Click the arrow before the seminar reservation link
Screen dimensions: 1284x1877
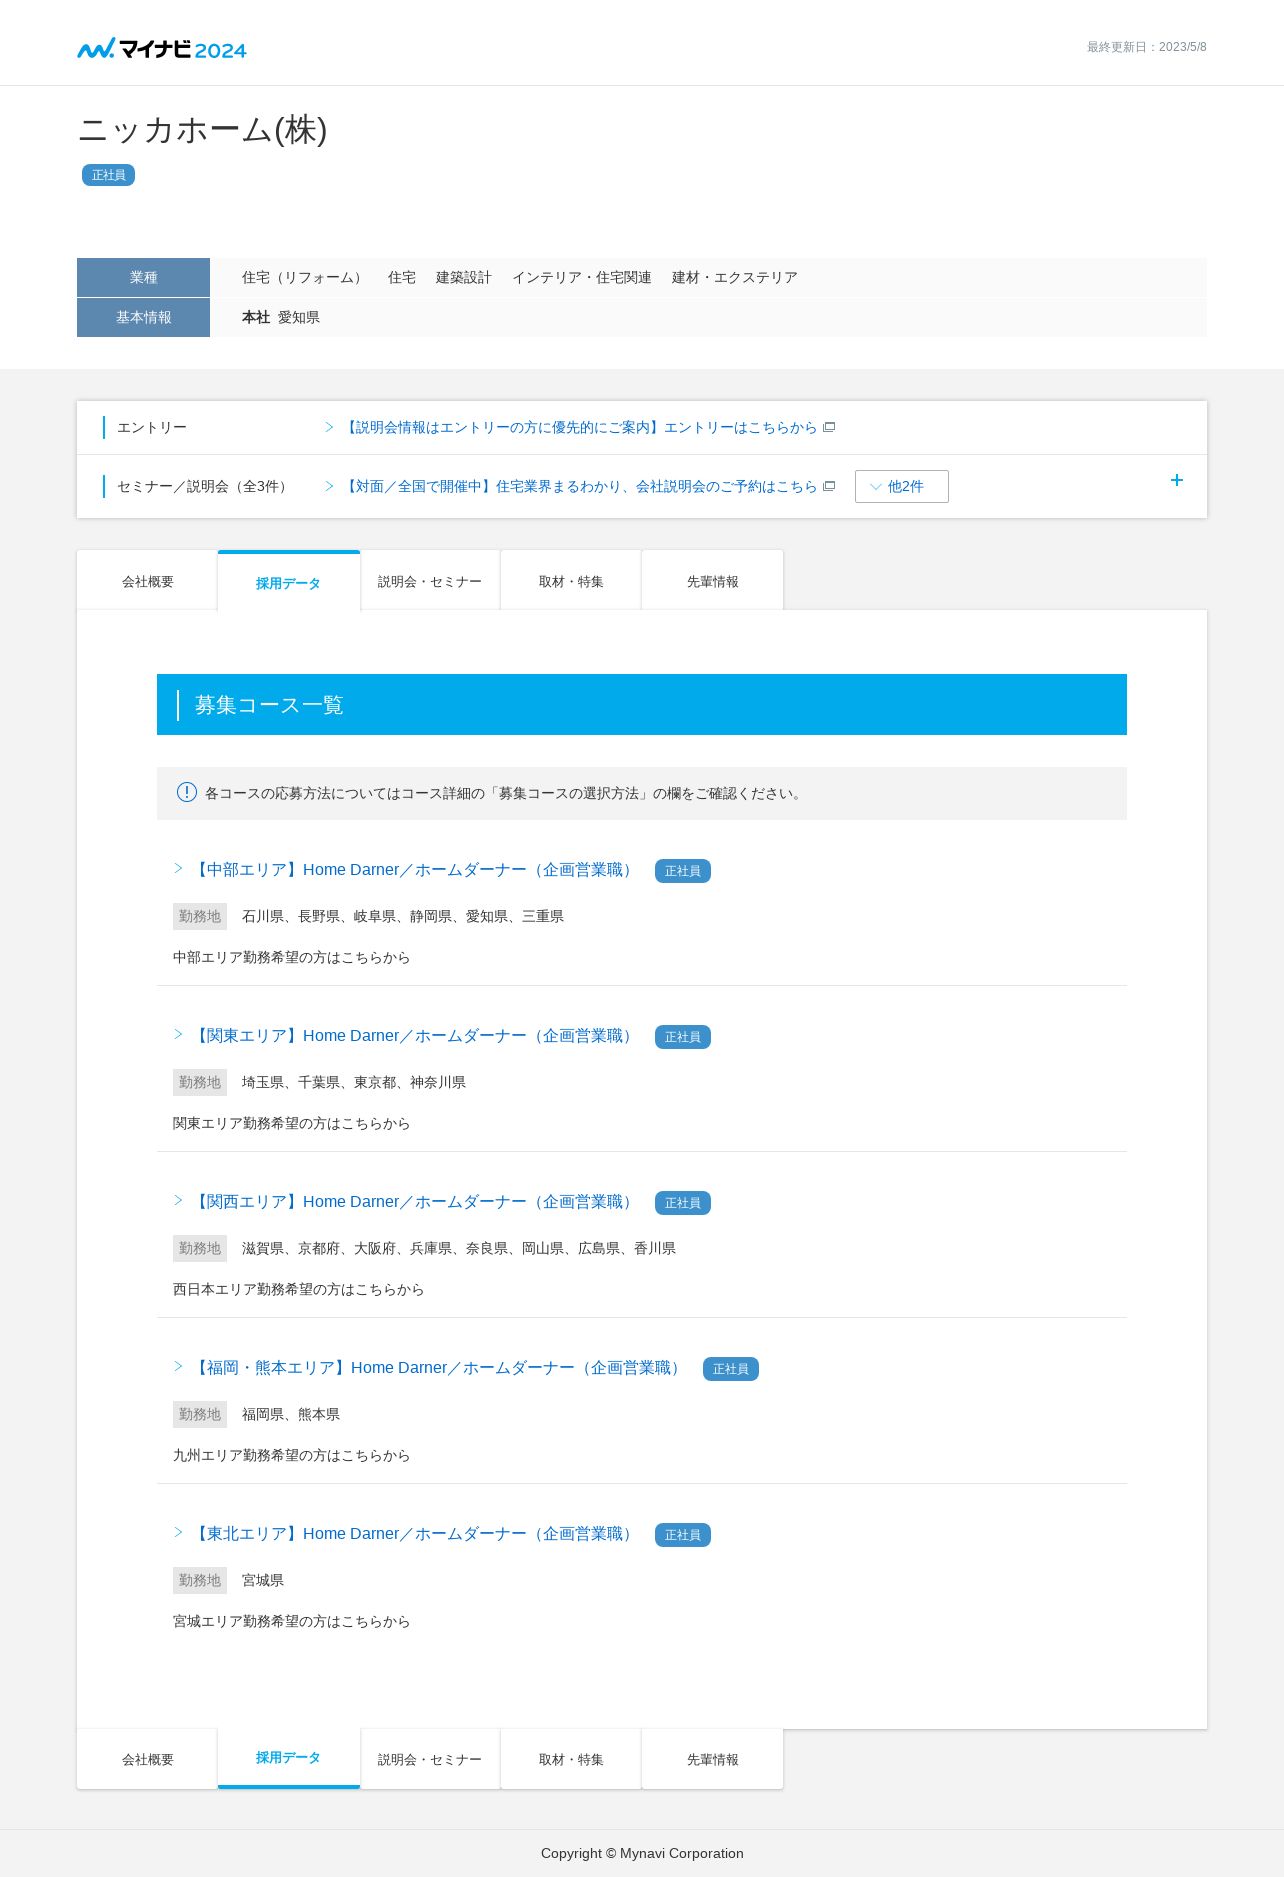point(329,486)
